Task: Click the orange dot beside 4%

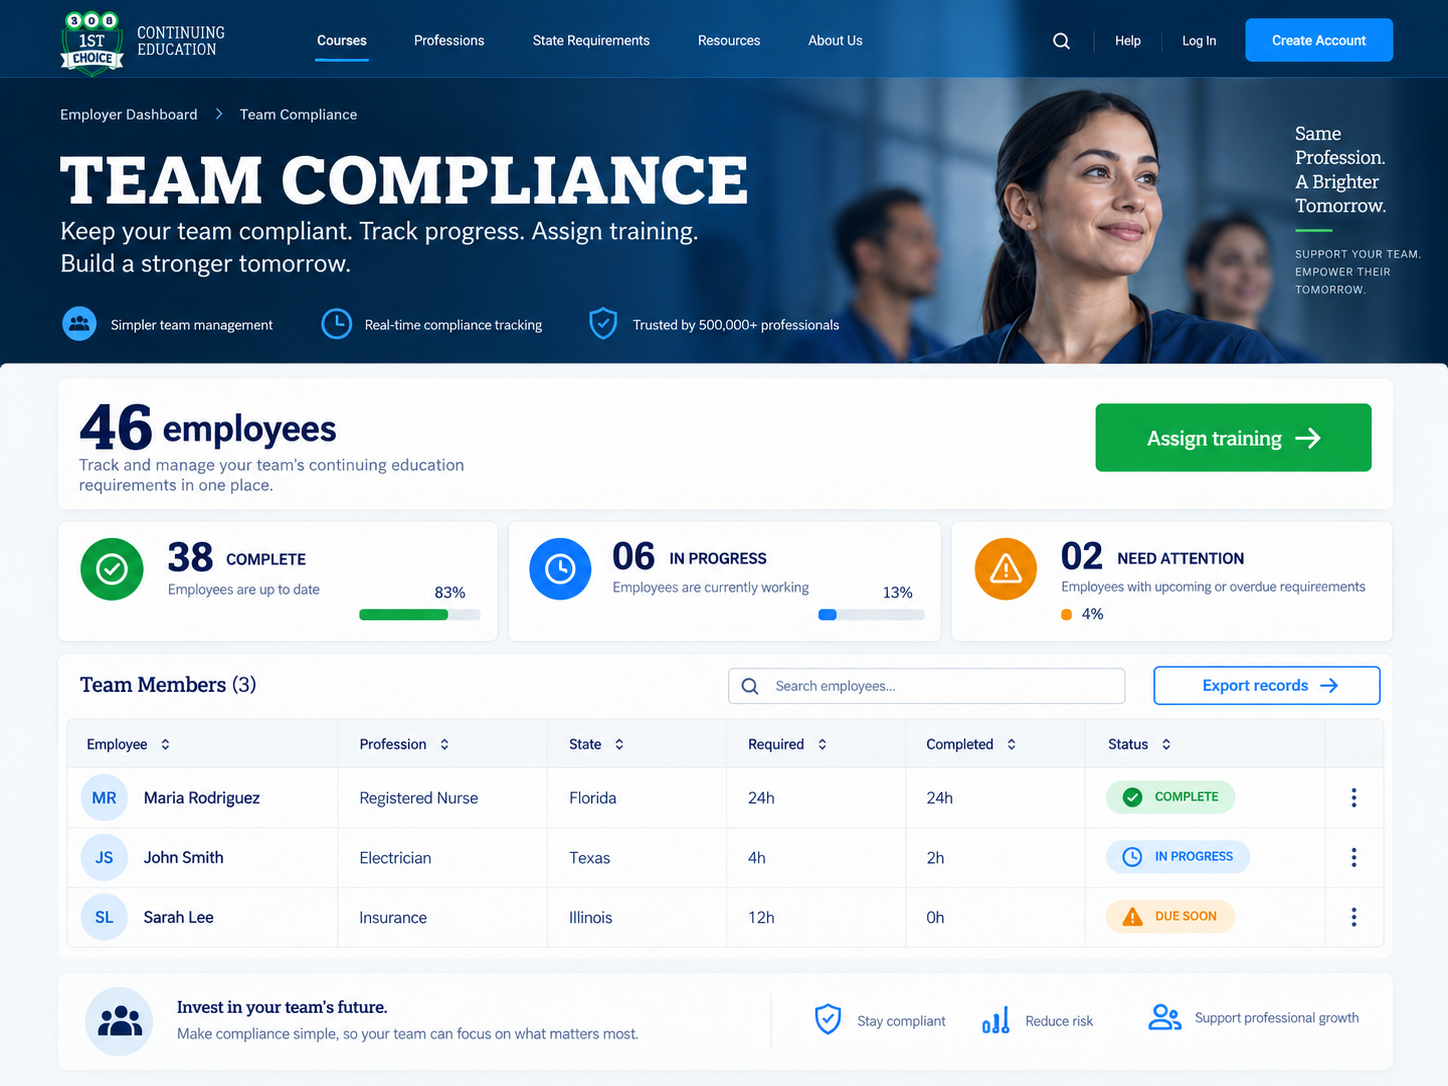Action: click(x=1067, y=614)
